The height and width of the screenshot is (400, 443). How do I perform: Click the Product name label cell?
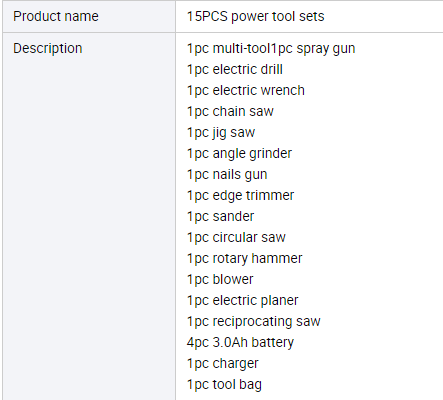(89, 16)
